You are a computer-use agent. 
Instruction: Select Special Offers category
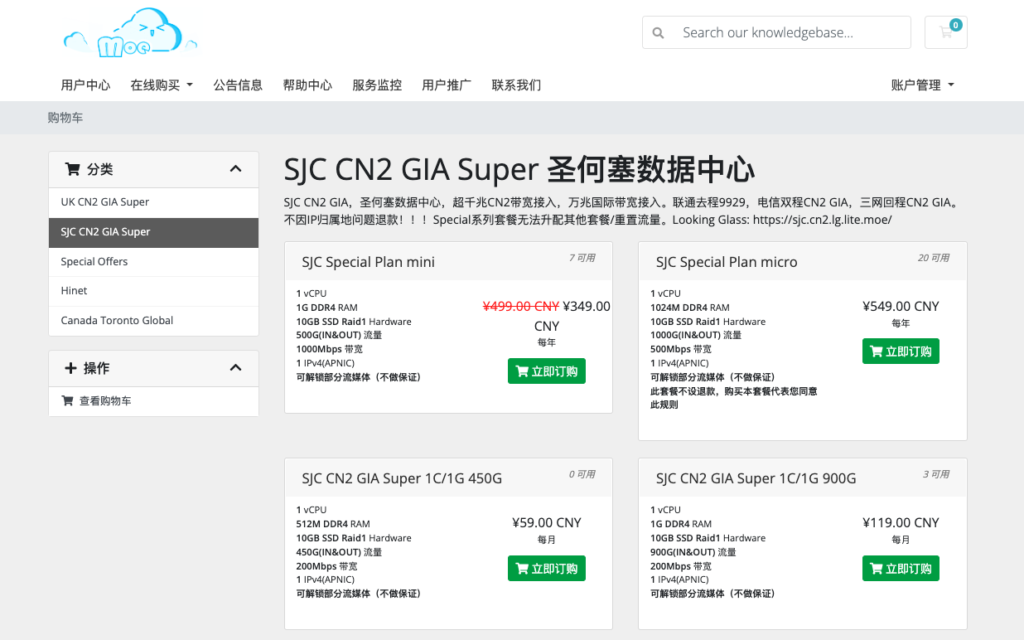tap(153, 262)
